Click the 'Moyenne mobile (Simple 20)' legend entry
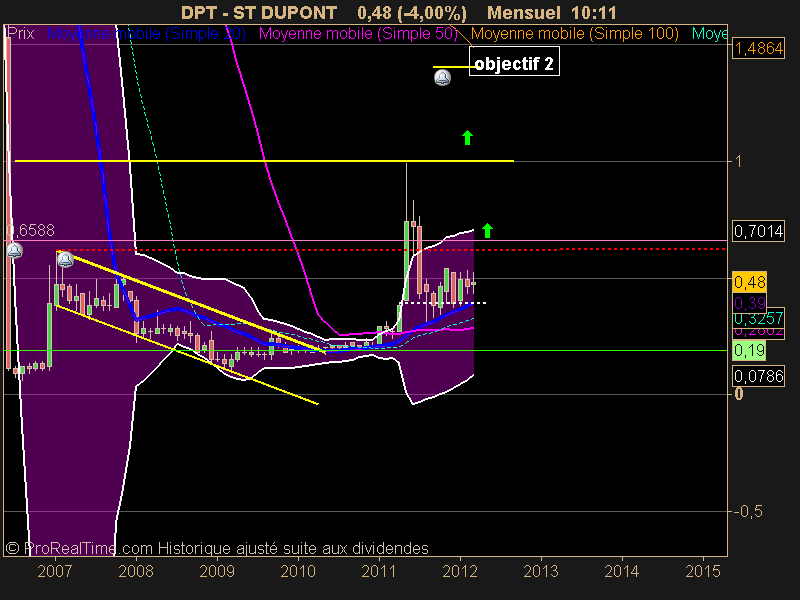This screenshot has width=800, height=600. [146, 34]
